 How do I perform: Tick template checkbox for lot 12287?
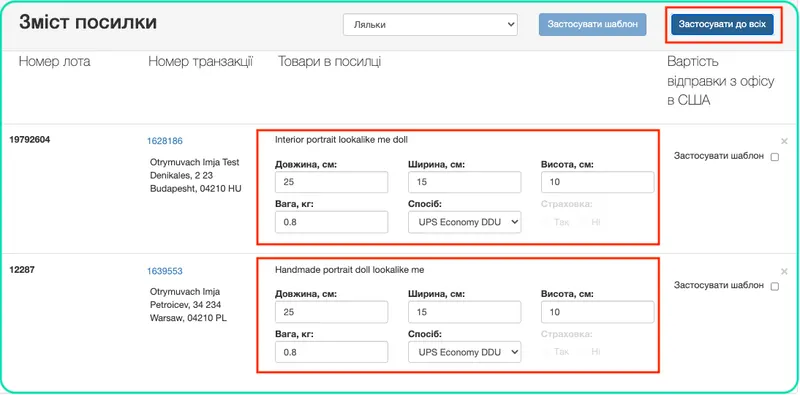[x=774, y=287]
